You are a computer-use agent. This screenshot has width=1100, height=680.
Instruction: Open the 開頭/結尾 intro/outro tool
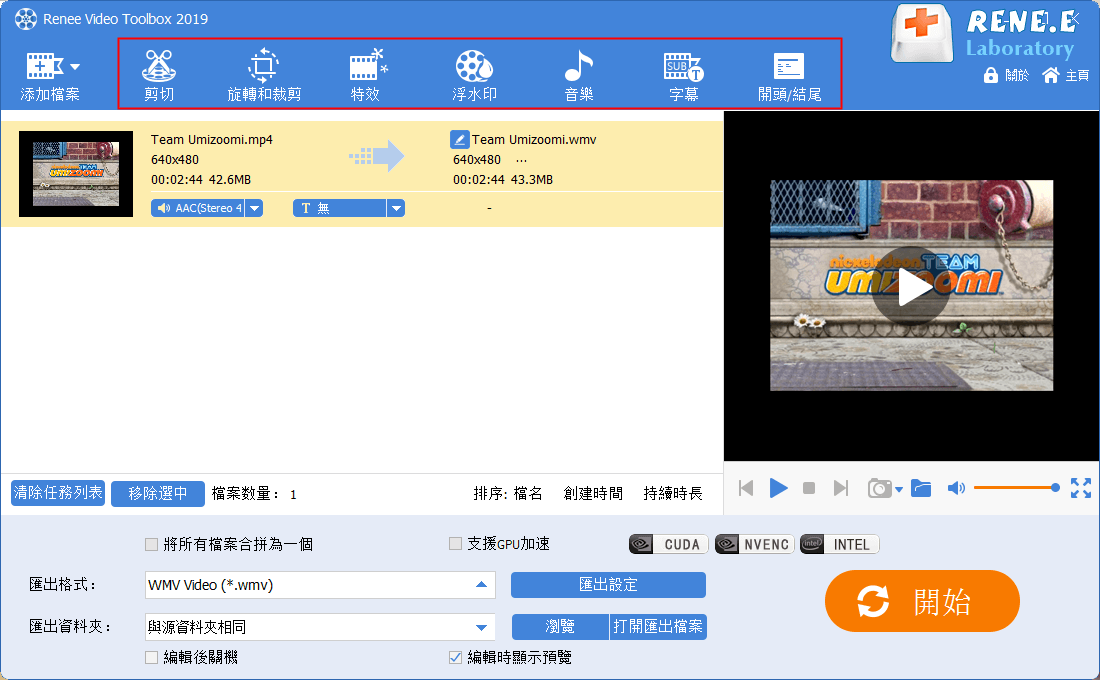789,75
